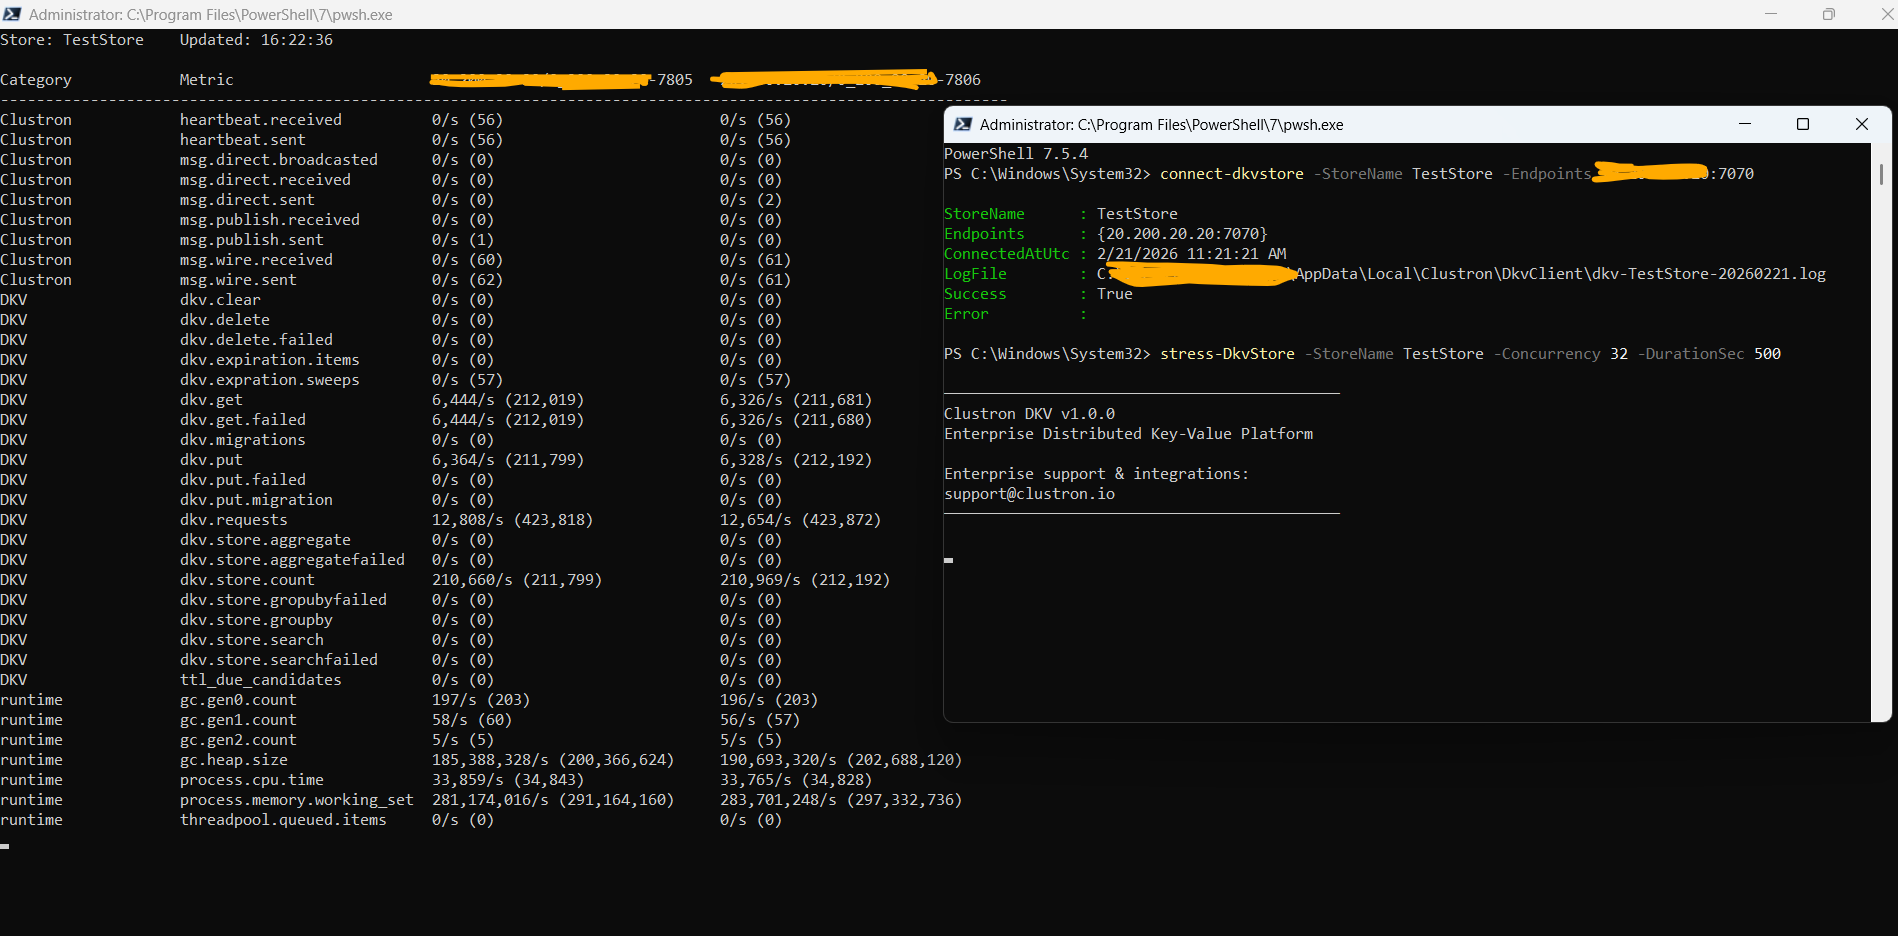Click 'process.cpu.time' metric
Image resolution: width=1898 pixels, height=936 pixels.
252,780
